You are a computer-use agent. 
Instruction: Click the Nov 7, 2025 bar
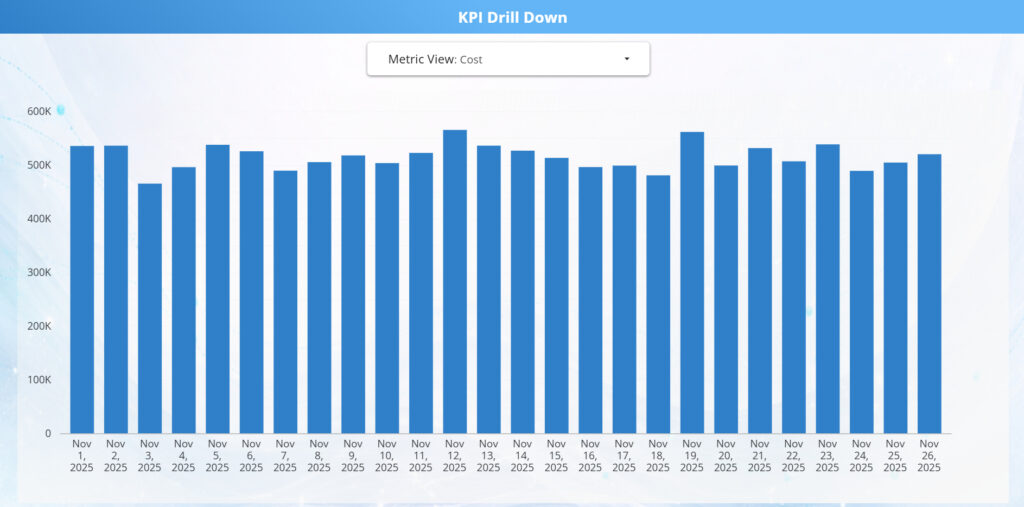[x=285, y=302]
